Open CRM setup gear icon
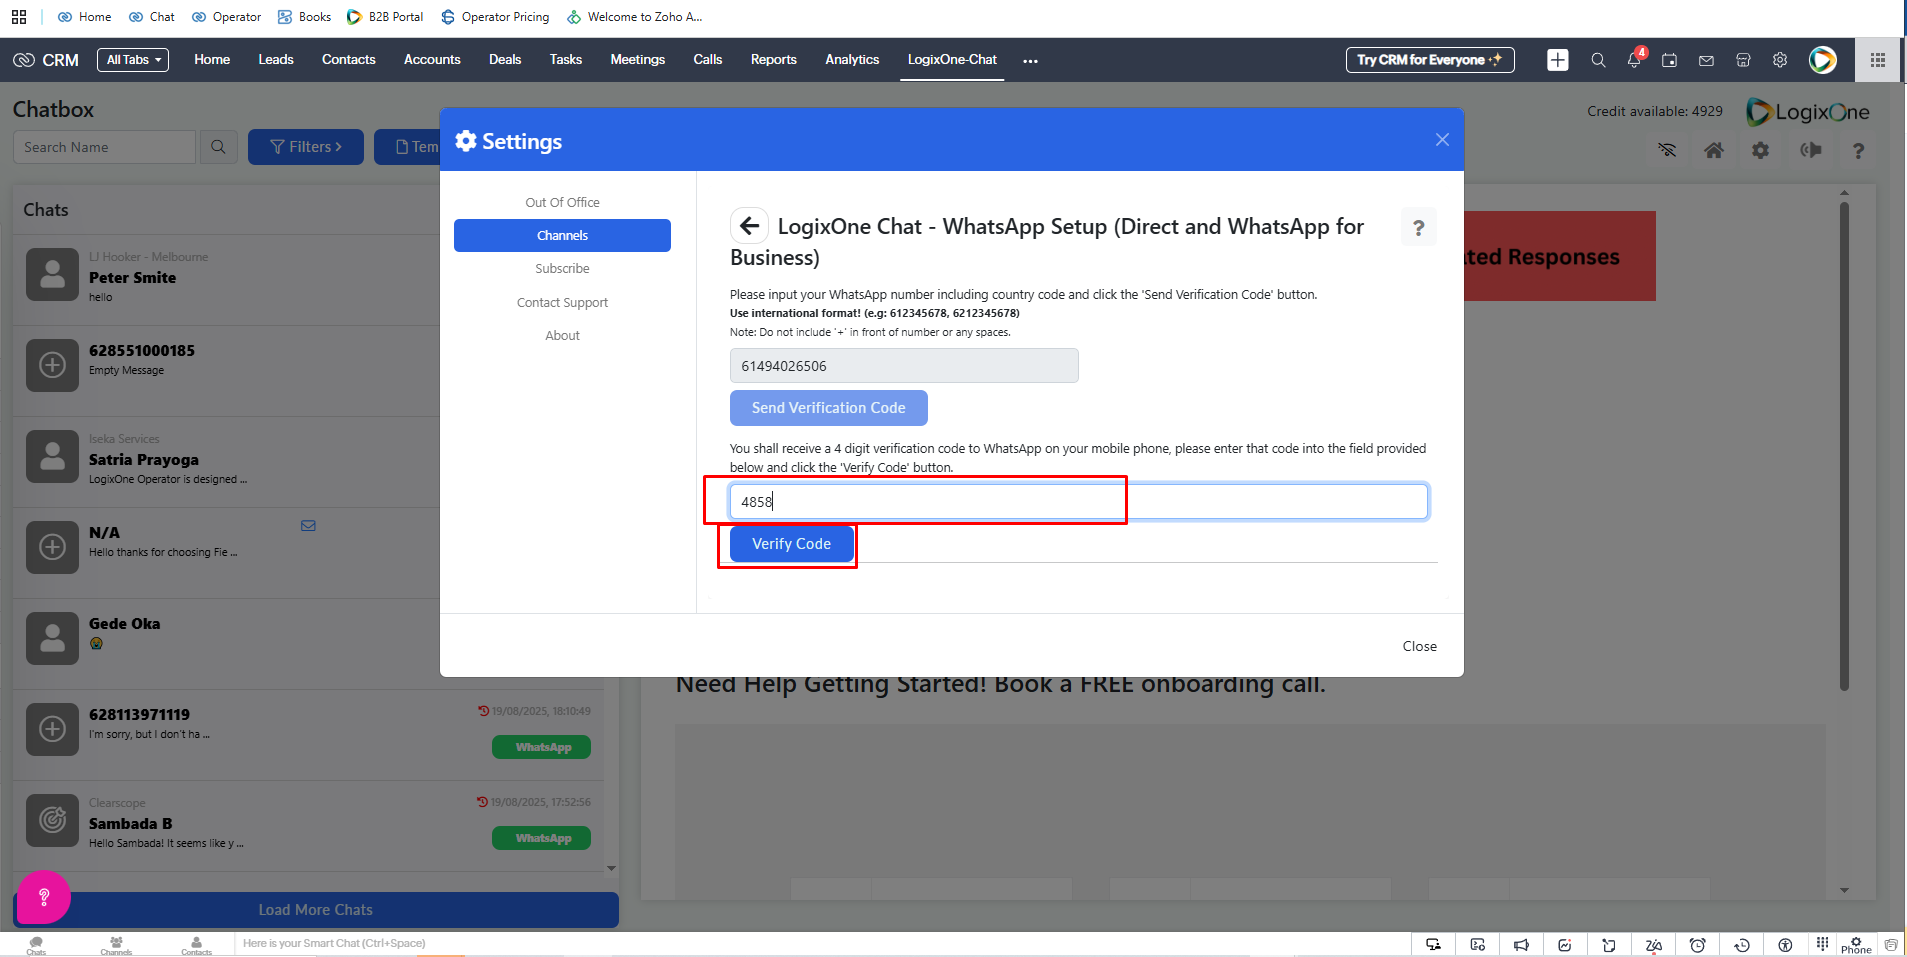Image resolution: width=1907 pixels, height=957 pixels. point(1780,60)
